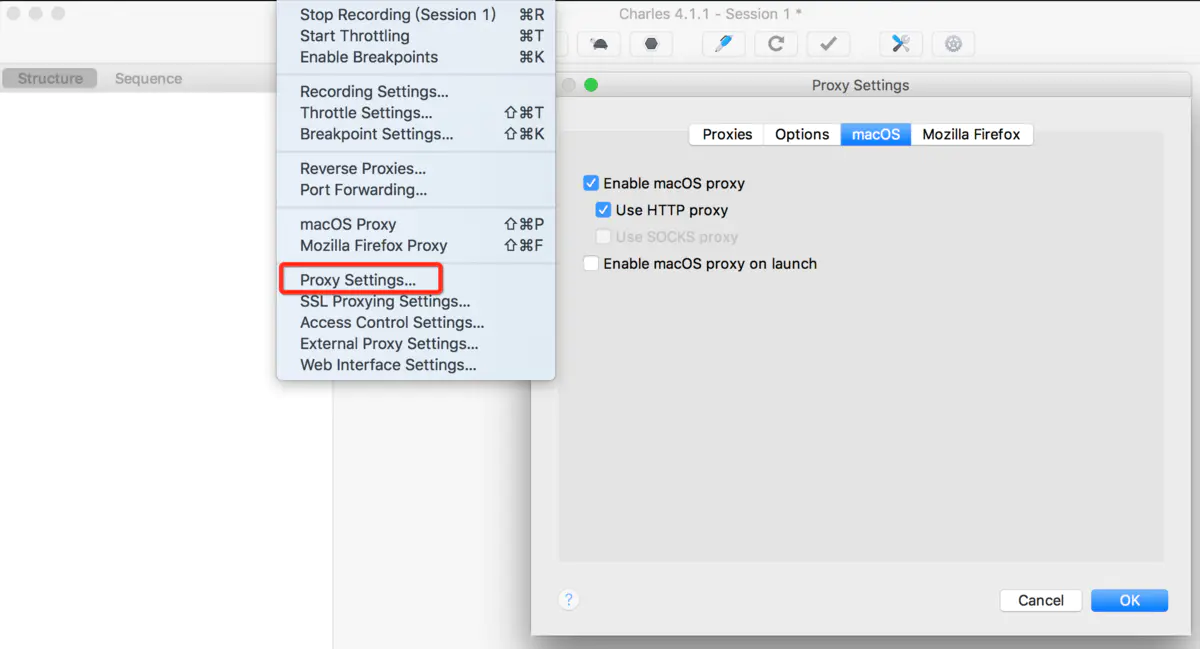Toggle Mozilla Firefox Proxy menu item

tap(416, 246)
